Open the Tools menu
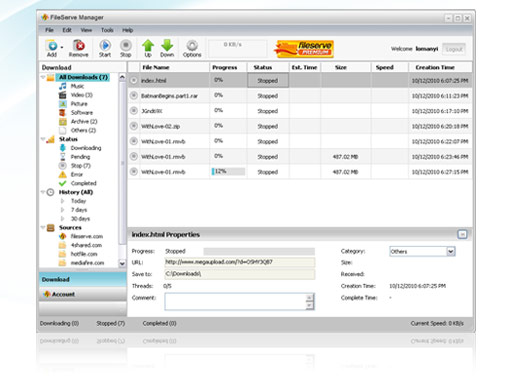 point(107,30)
